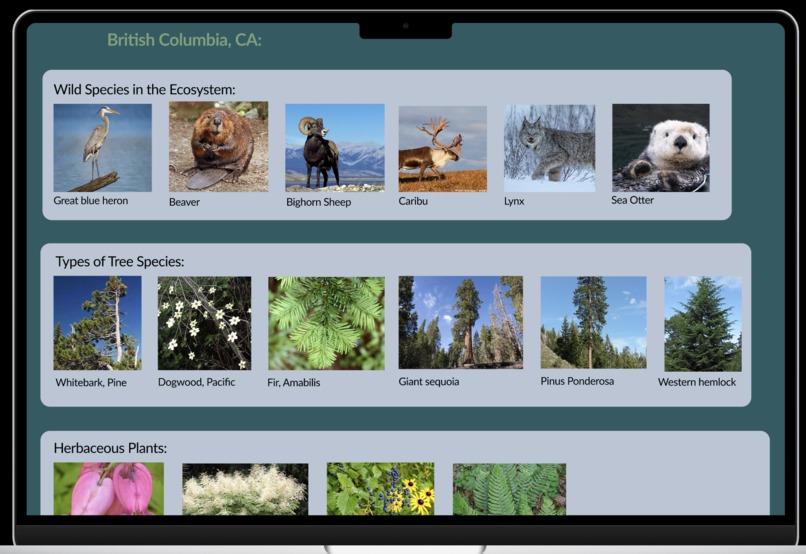Select the Western hemlock label

tap(697, 382)
